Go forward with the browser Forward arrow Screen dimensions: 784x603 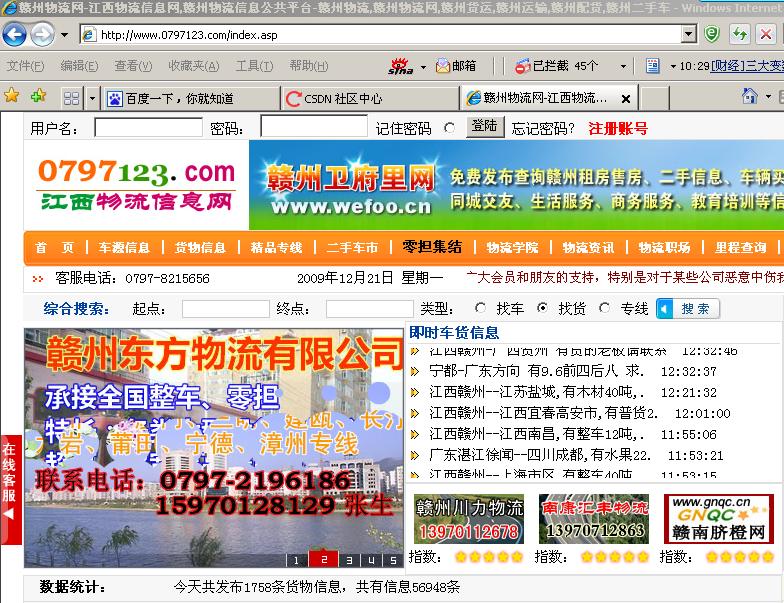[42, 34]
